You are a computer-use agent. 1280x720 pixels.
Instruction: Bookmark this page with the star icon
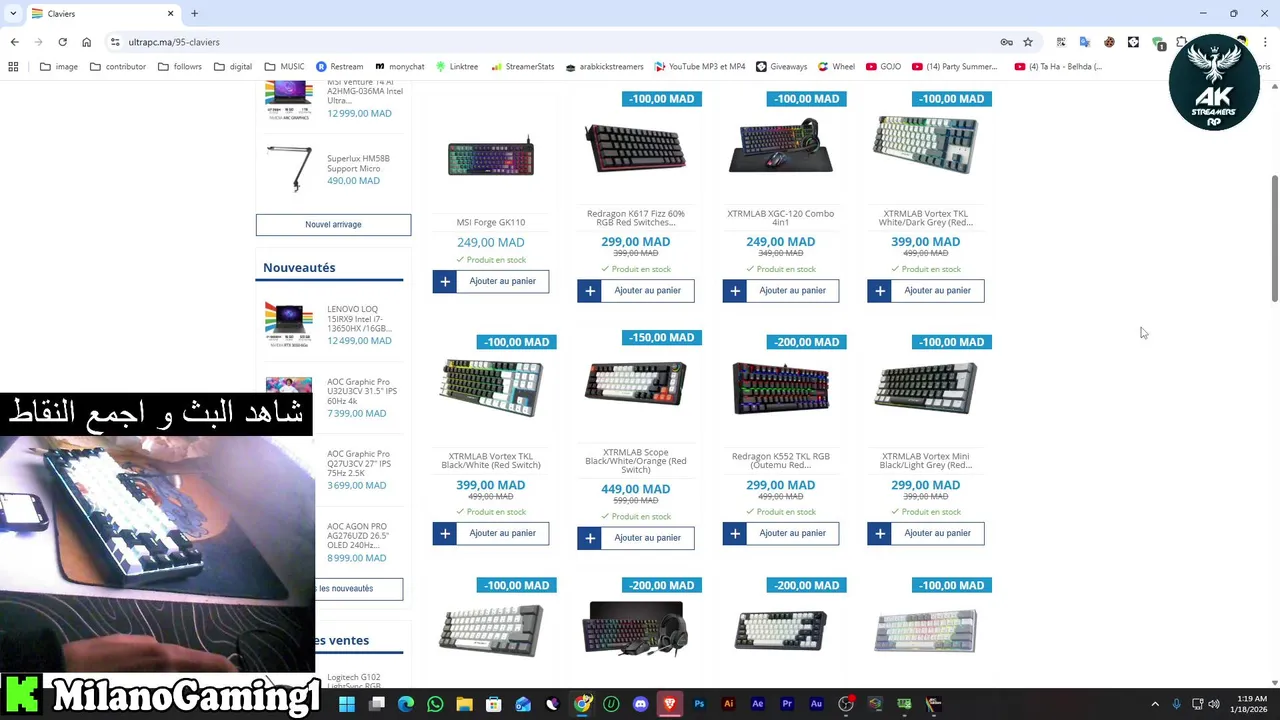(x=1028, y=42)
